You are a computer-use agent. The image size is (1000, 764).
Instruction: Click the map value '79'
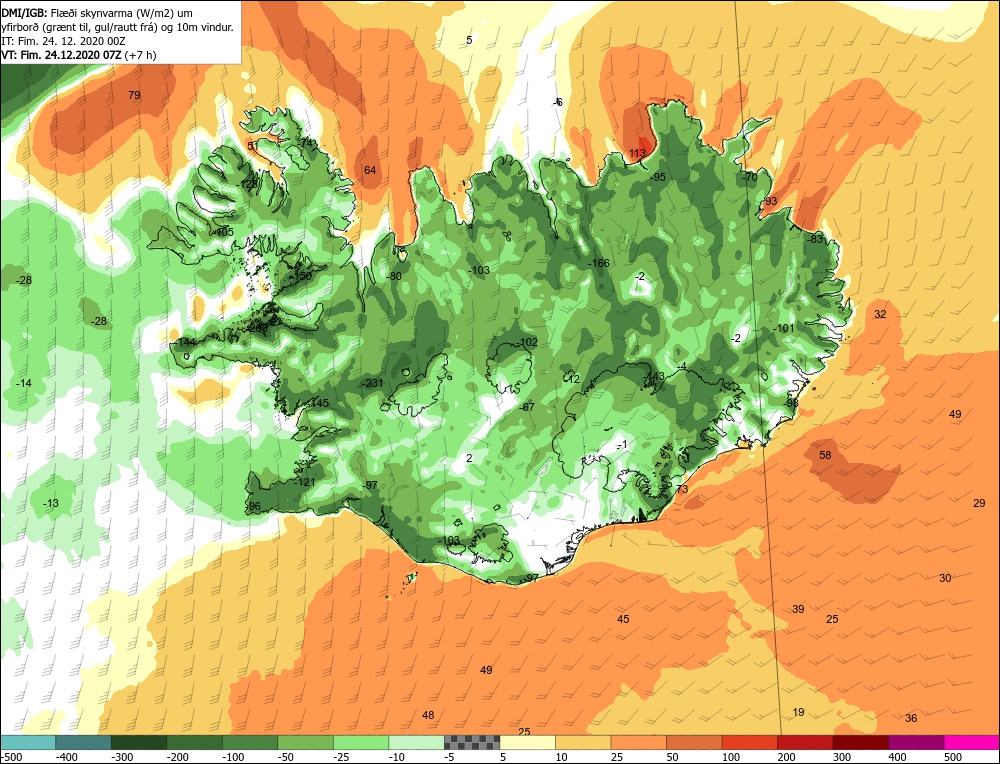(x=134, y=95)
